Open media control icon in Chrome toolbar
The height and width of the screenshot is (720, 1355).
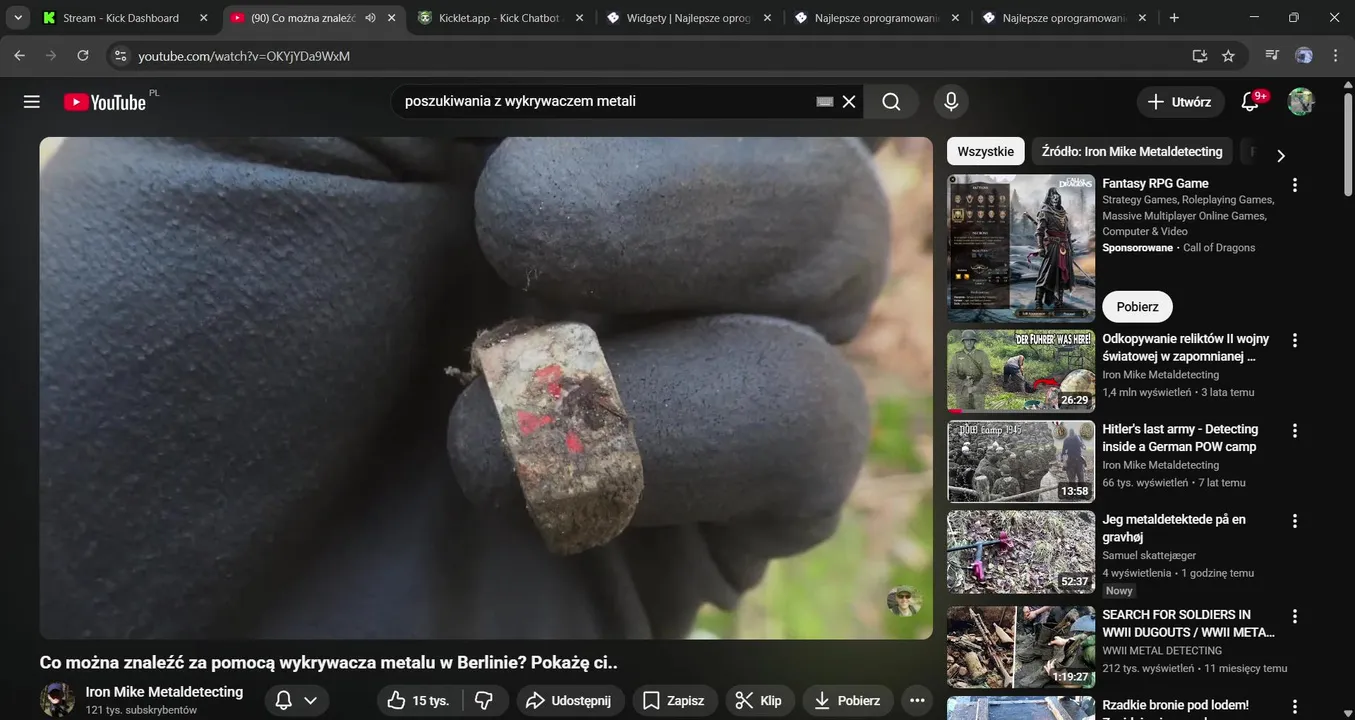pyautogui.click(x=1272, y=56)
